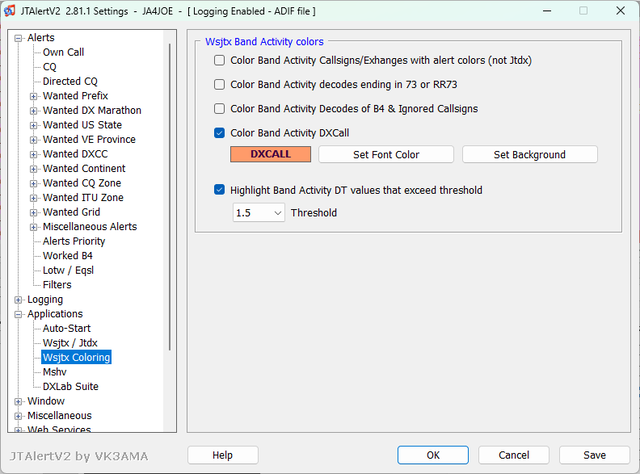Expand the Wanted DXCC node

point(33,154)
